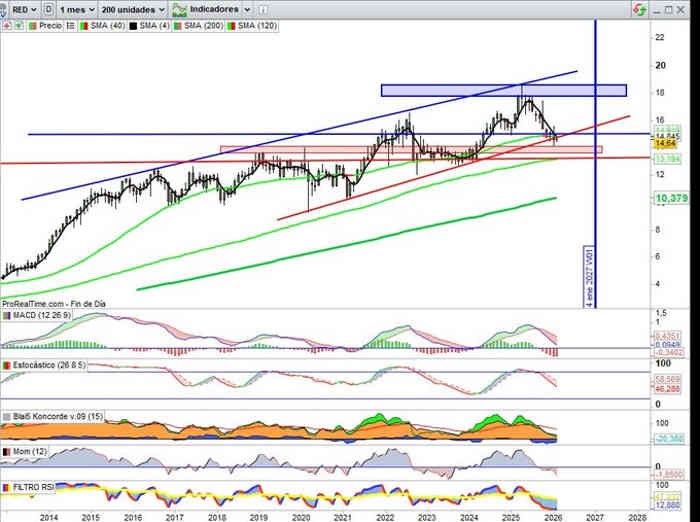
Task: Click the D timeframe icon in toolbar
Action: [x=48, y=8]
